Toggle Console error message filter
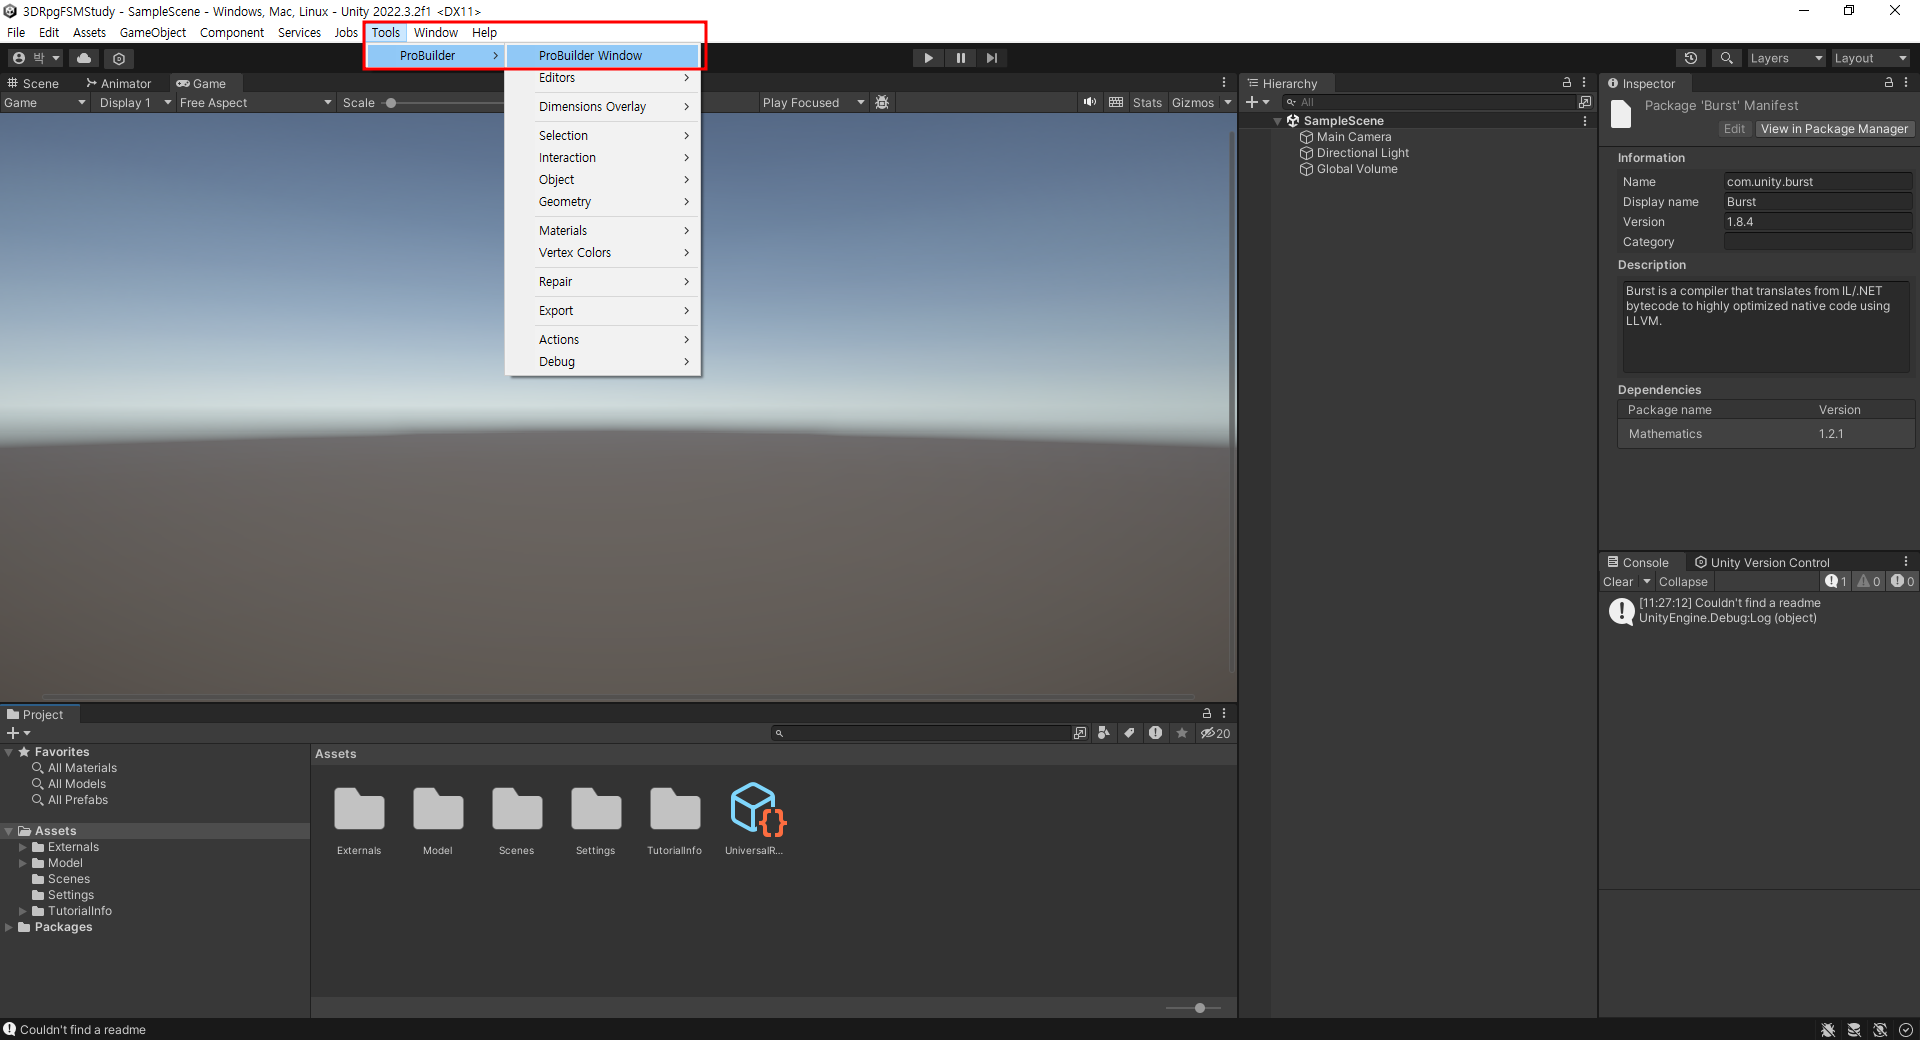The height and width of the screenshot is (1040, 1920). pos(1902,581)
